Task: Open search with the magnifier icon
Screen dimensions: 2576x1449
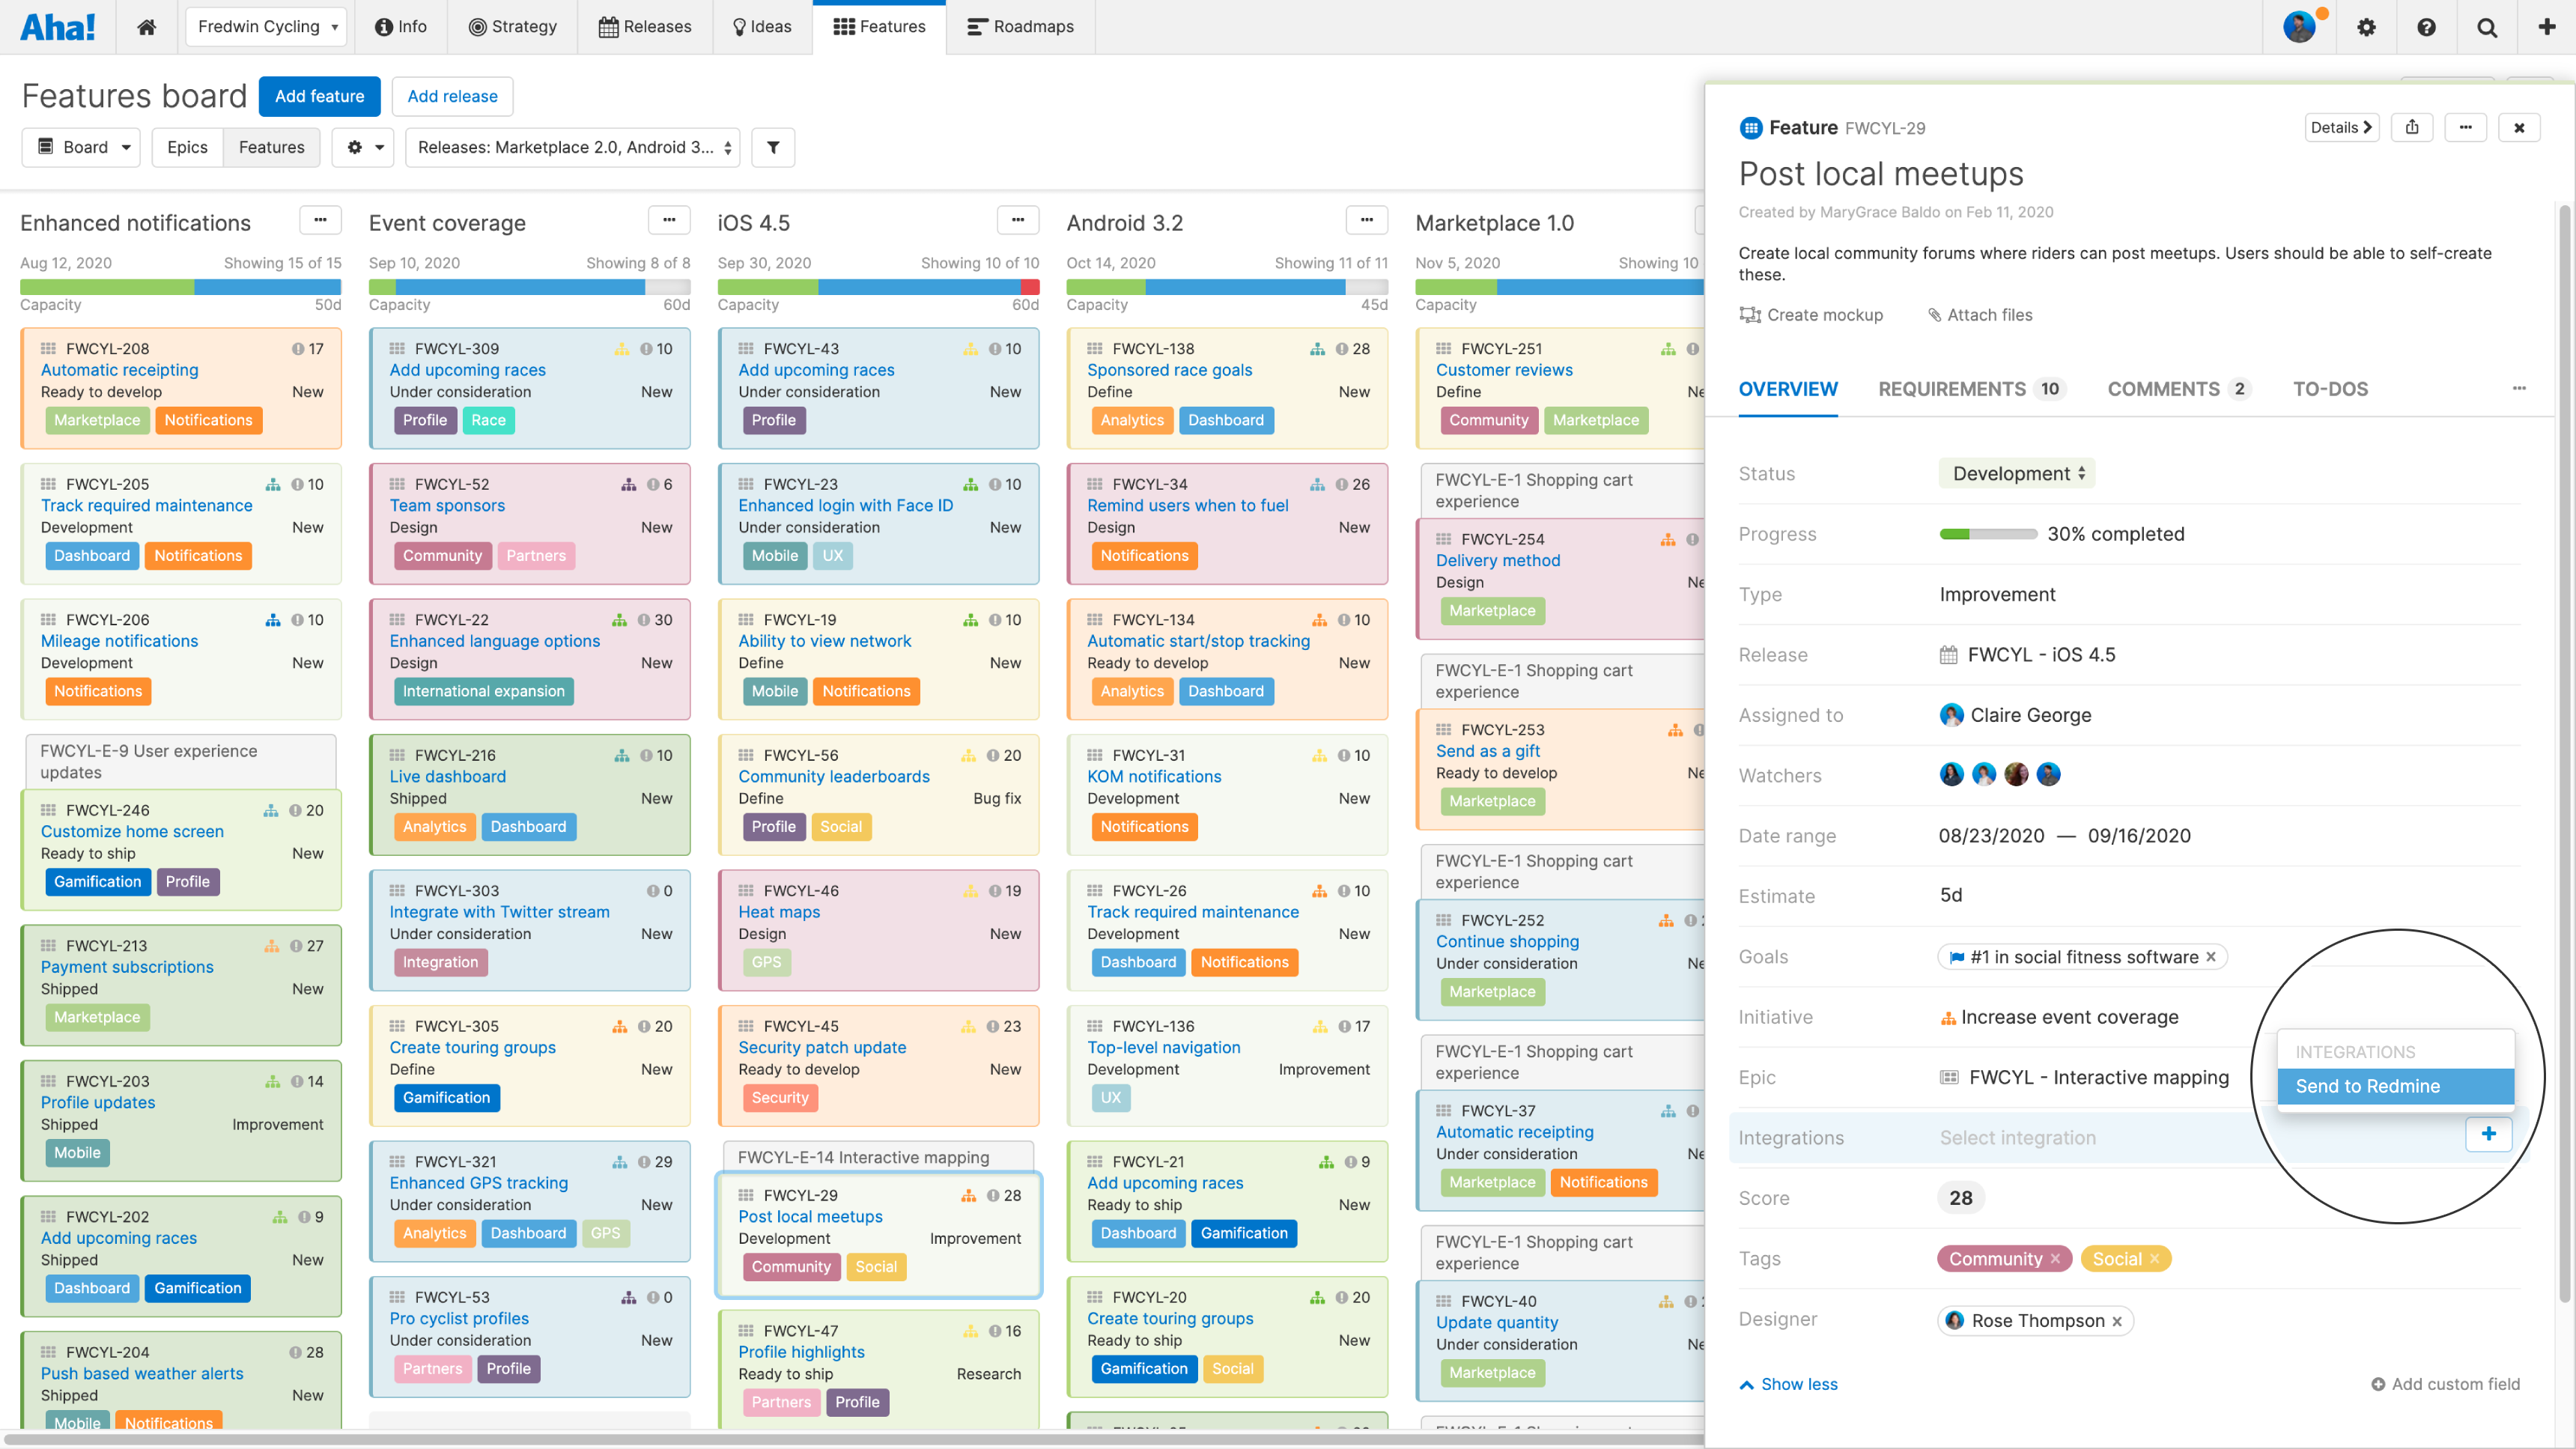Action: (2487, 27)
